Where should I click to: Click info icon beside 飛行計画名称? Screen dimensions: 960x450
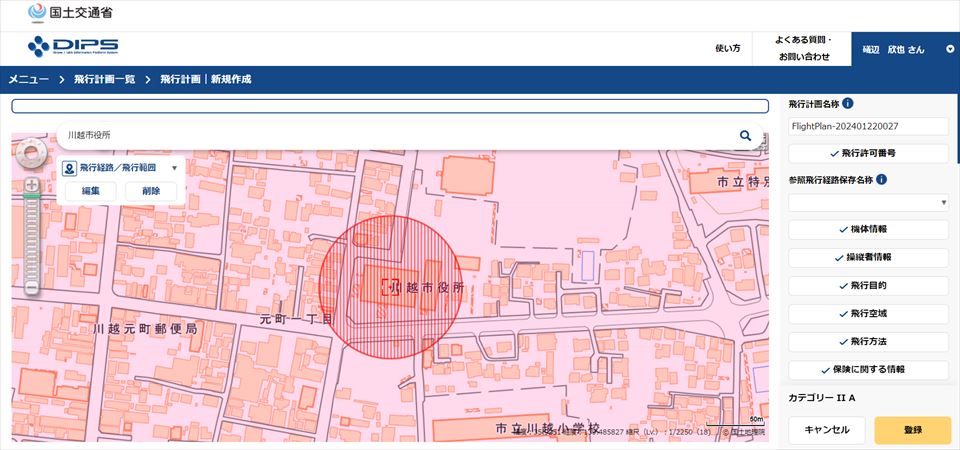point(848,103)
